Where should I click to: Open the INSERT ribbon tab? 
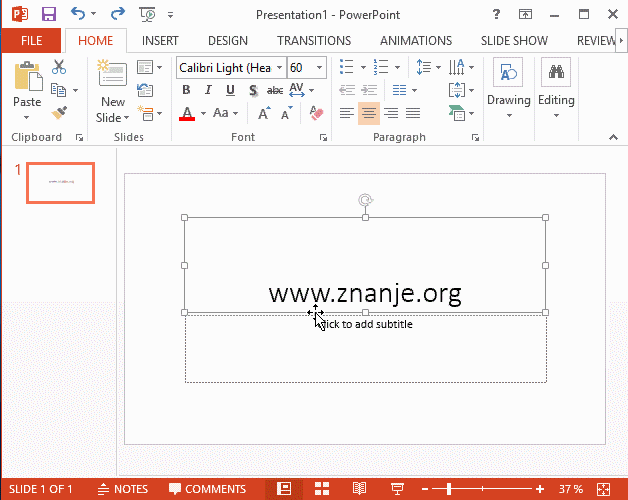coord(160,41)
